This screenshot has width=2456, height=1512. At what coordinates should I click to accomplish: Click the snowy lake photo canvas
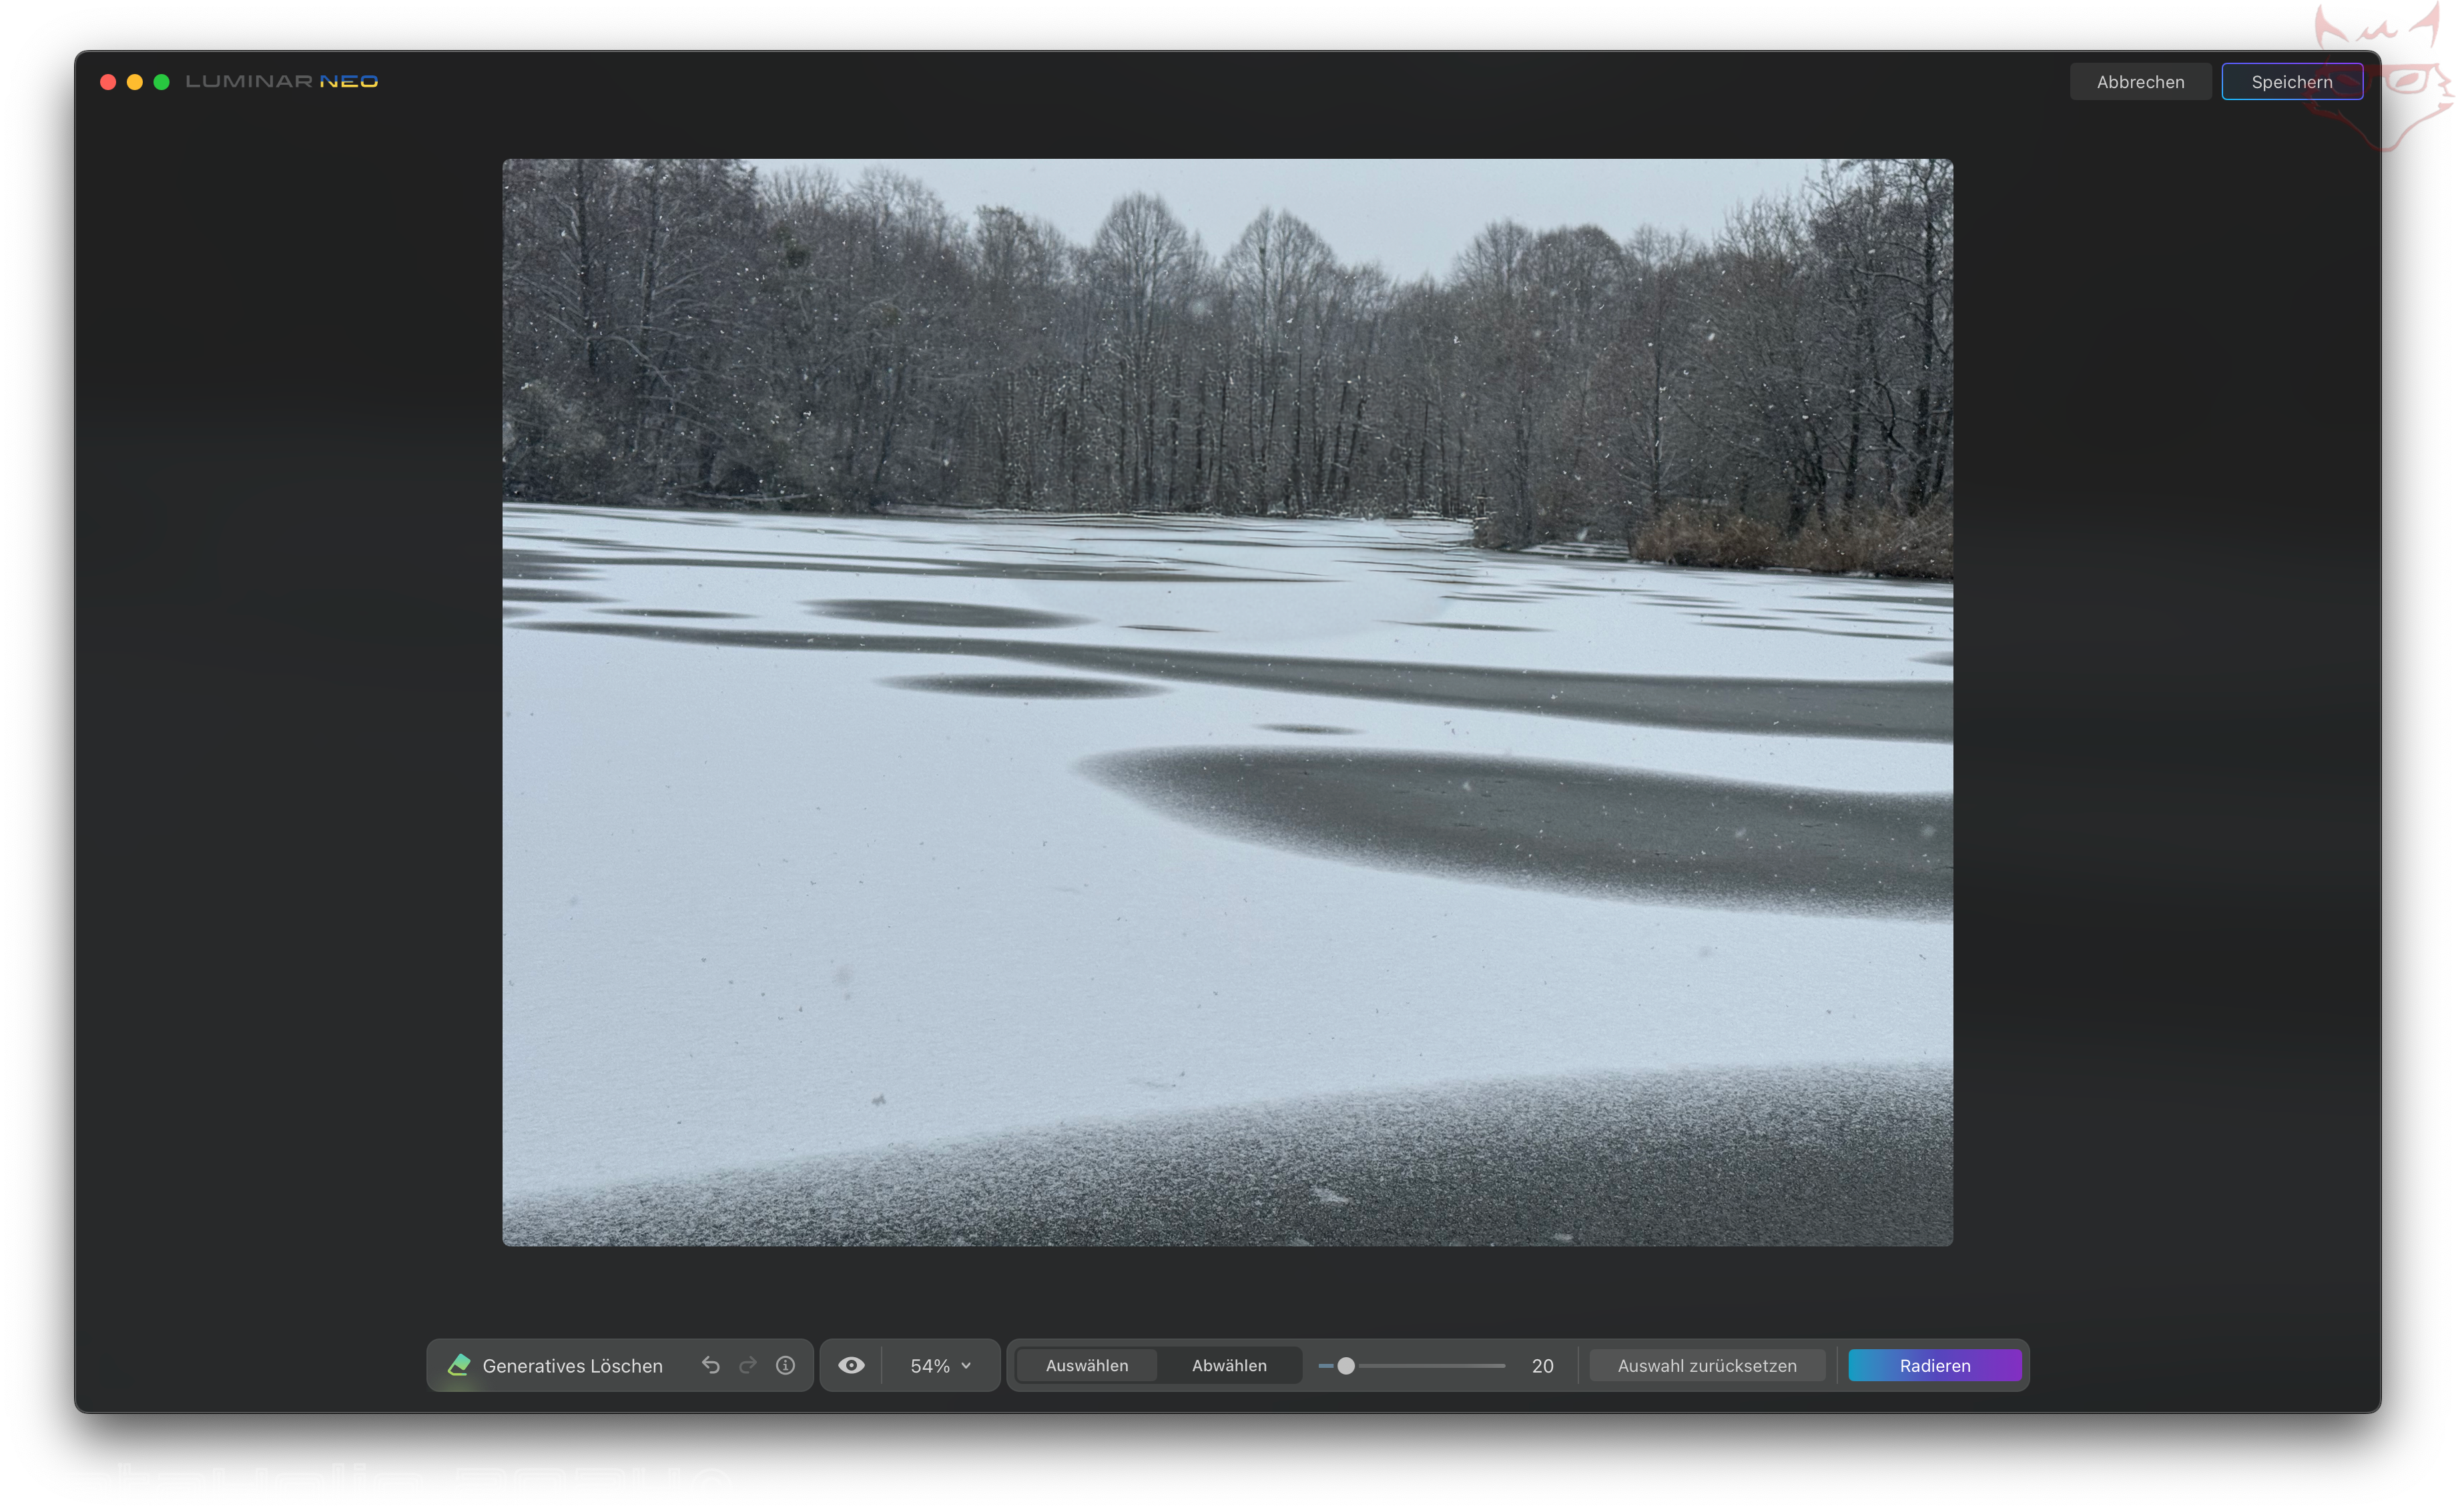tap(1227, 702)
